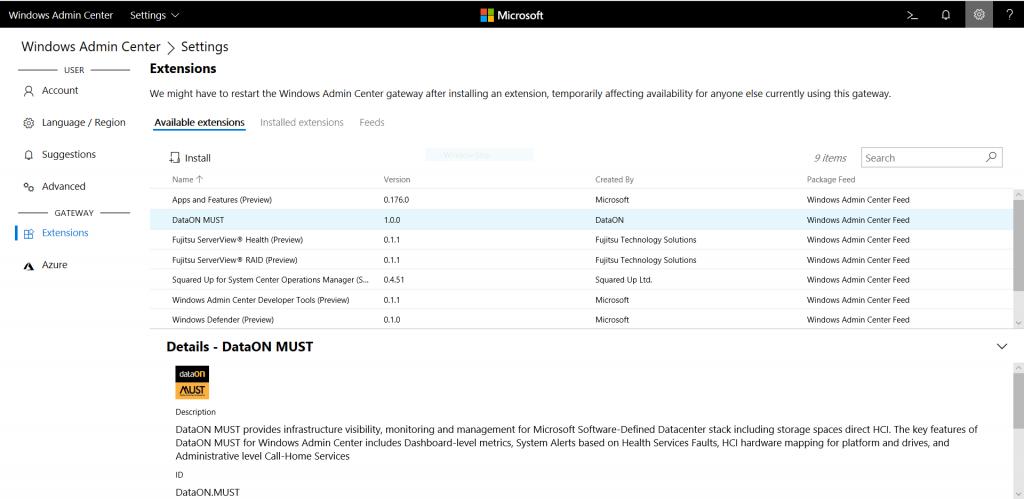
Task: Switch to Installed extensions tab
Action: click(x=302, y=122)
